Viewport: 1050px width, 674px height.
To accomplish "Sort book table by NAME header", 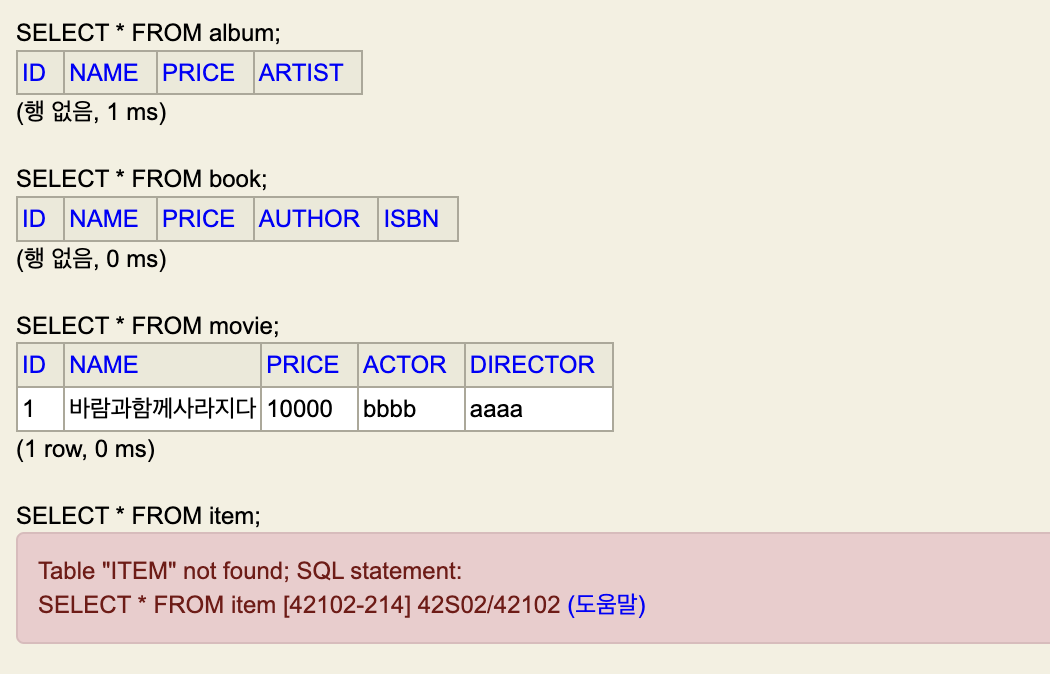I will click(x=104, y=219).
